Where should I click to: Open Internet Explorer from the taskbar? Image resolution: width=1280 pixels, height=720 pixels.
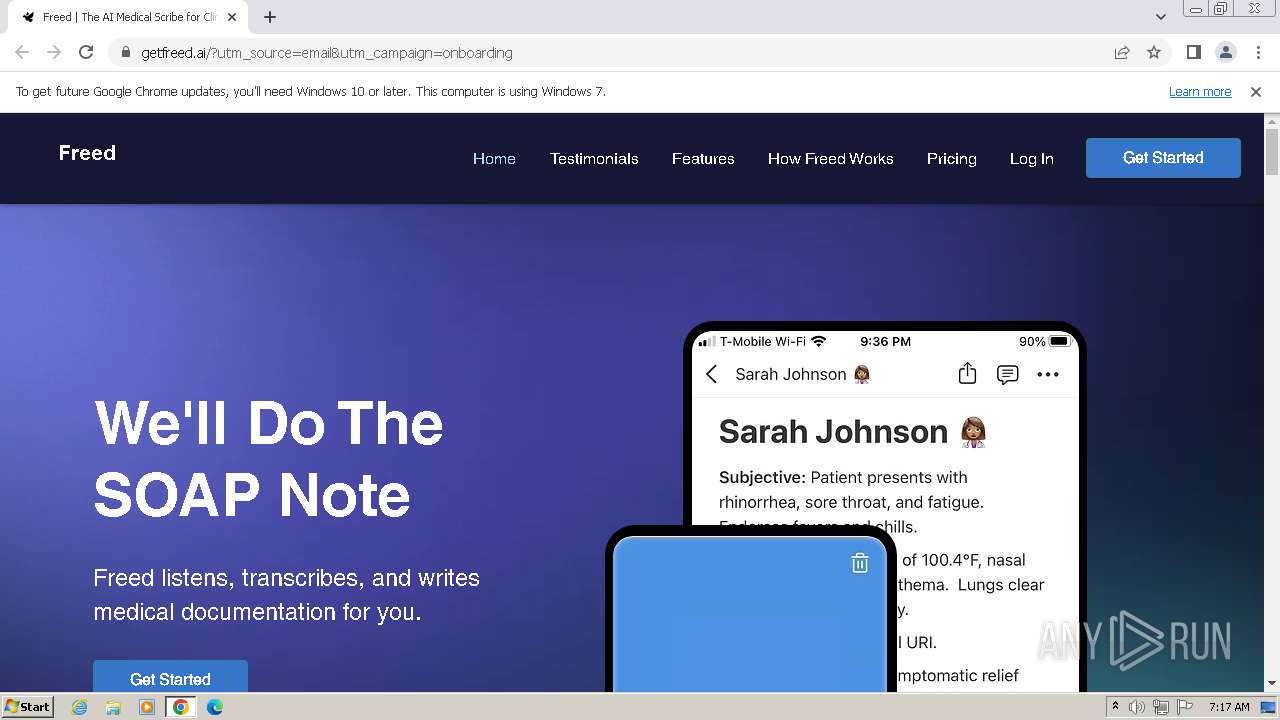click(79, 707)
